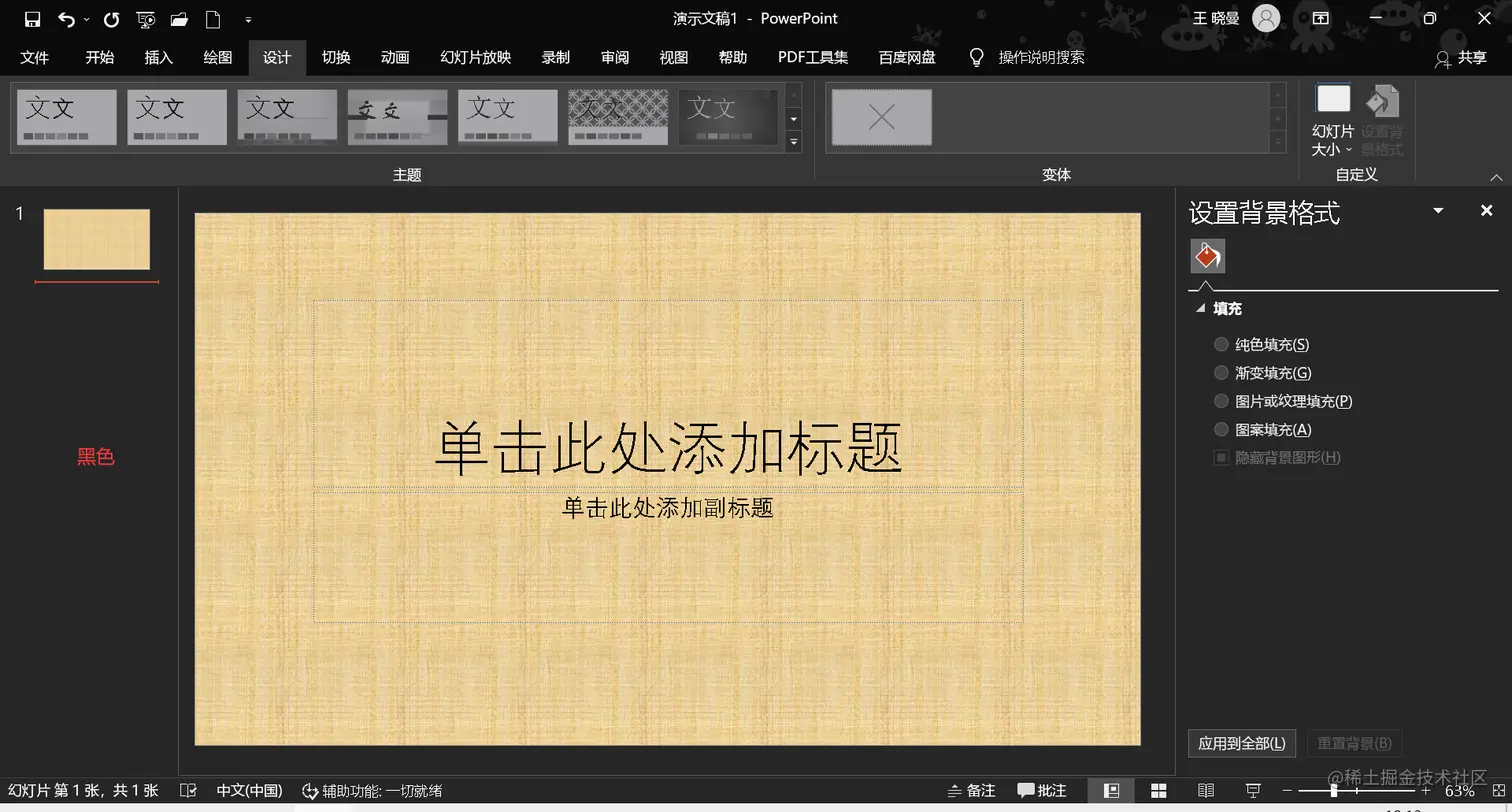
Task: Apply the fourth theme with the dark banner
Action: click(x=397, y=117)
